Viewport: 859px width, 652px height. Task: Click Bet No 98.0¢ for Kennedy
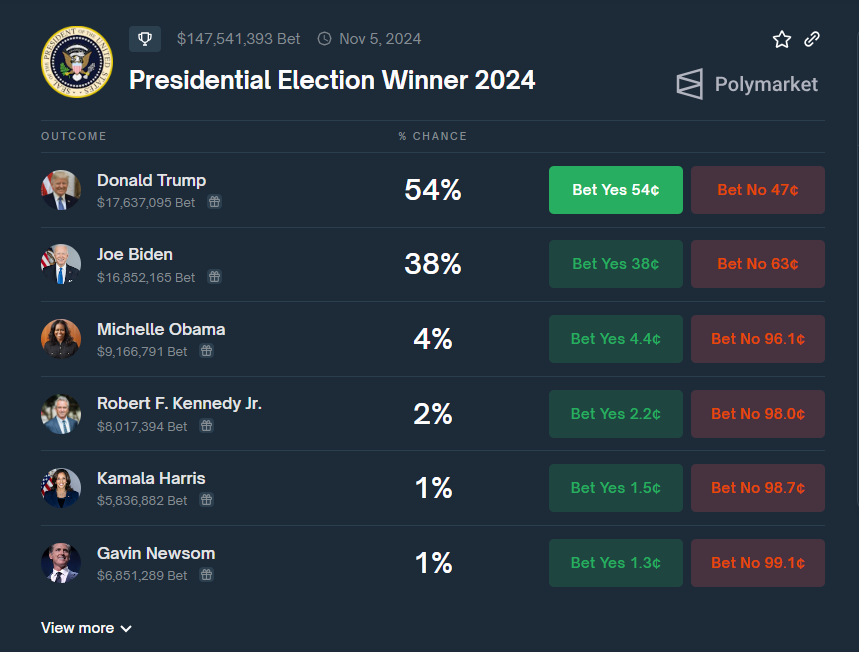coord(757,413)
